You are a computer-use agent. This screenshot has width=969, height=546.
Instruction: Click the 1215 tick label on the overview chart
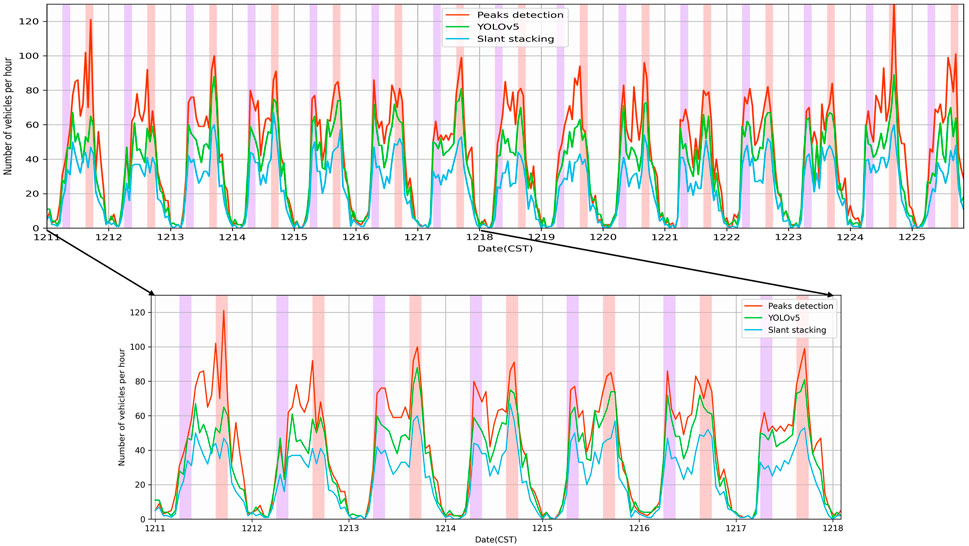(294, 237)
